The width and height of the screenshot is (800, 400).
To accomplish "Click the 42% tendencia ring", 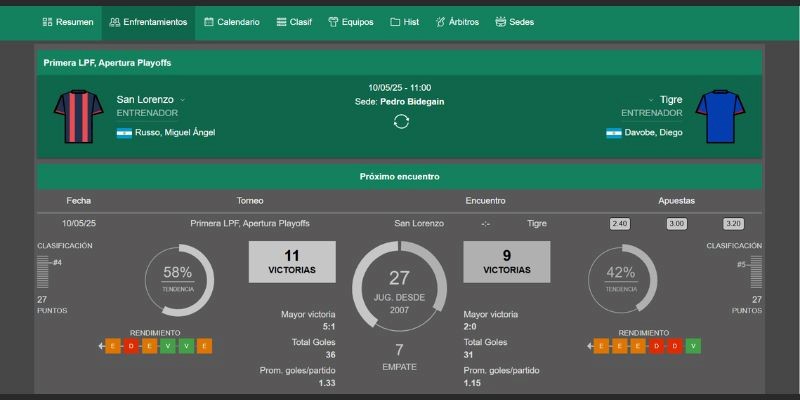I will click(622, 279).
